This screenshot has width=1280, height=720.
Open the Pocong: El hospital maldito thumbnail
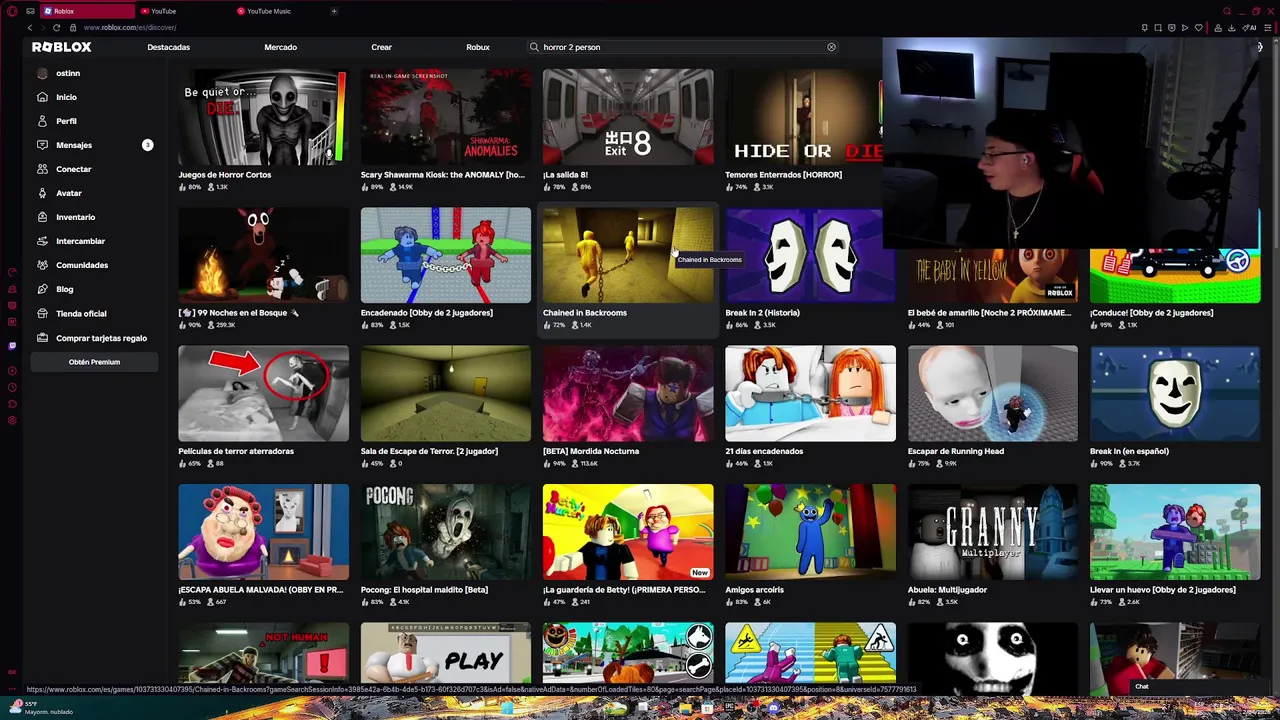pos(446,532)
